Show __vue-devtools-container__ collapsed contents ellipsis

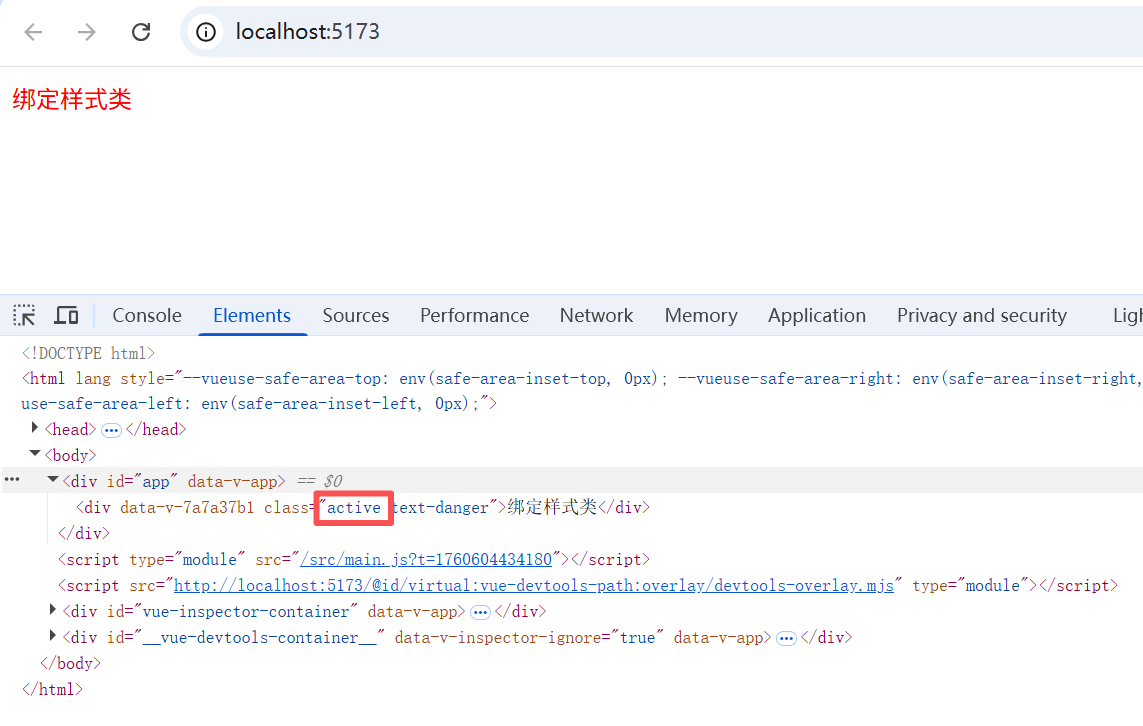pos(786,639)
